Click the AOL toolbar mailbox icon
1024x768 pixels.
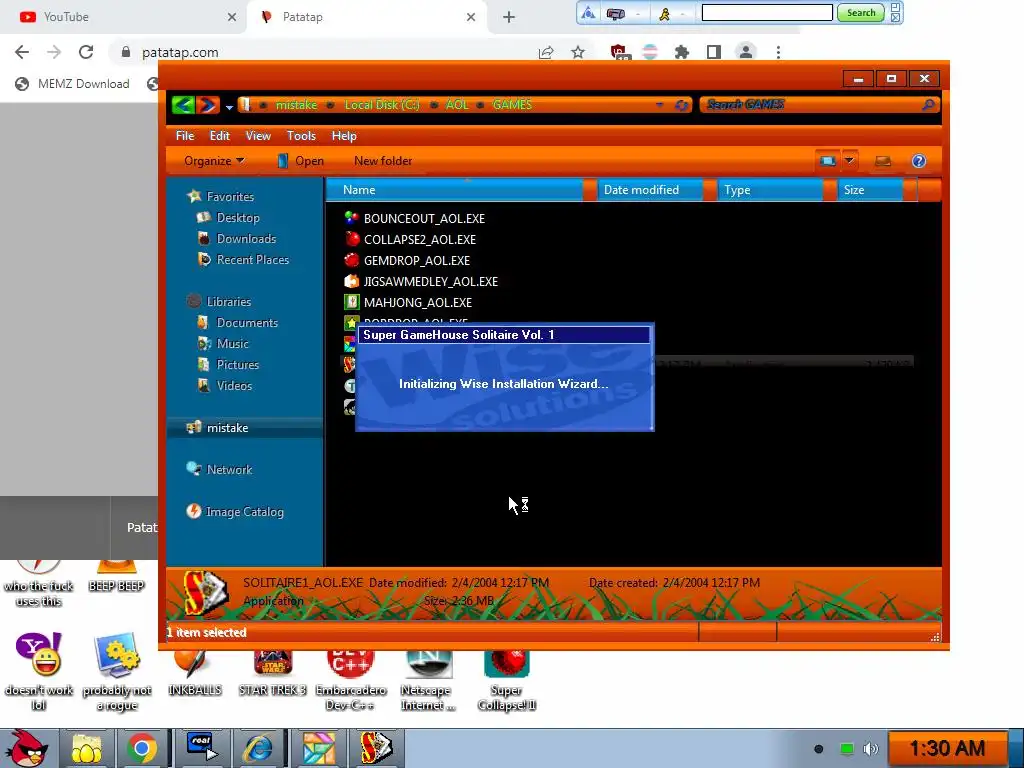click(x=615, y=14)
